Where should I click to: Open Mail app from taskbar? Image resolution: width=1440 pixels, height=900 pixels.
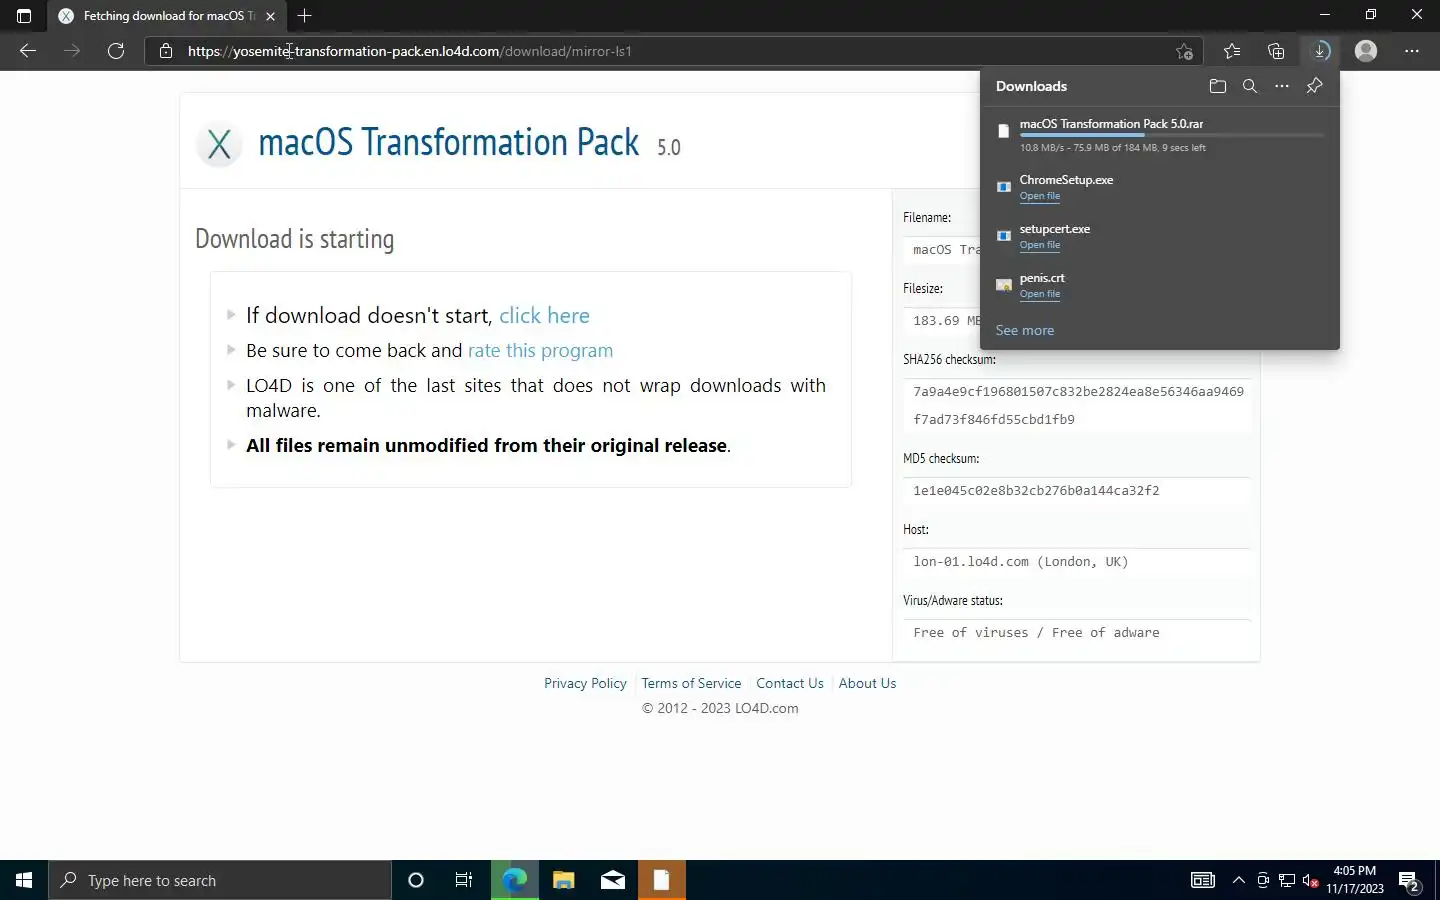[612, 880]
